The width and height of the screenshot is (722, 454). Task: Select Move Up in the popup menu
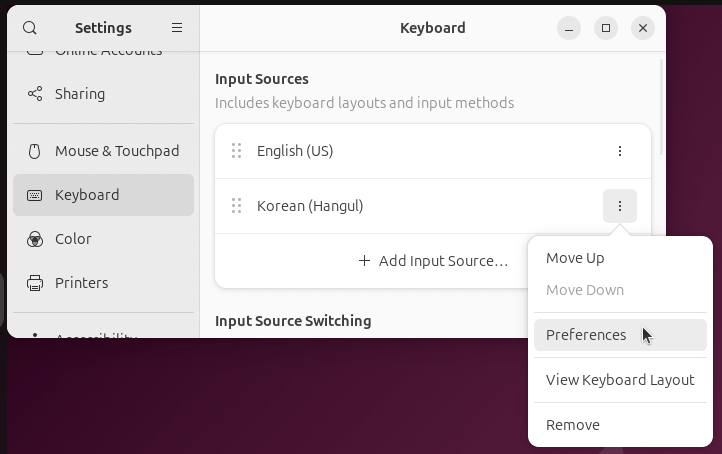620,258
